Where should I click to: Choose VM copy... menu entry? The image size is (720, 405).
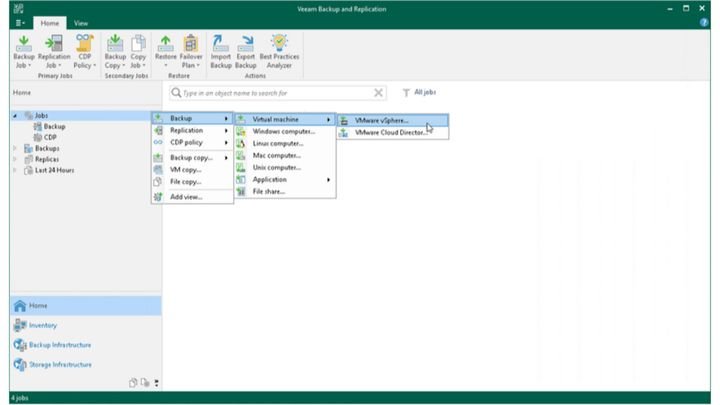(192, 169)
